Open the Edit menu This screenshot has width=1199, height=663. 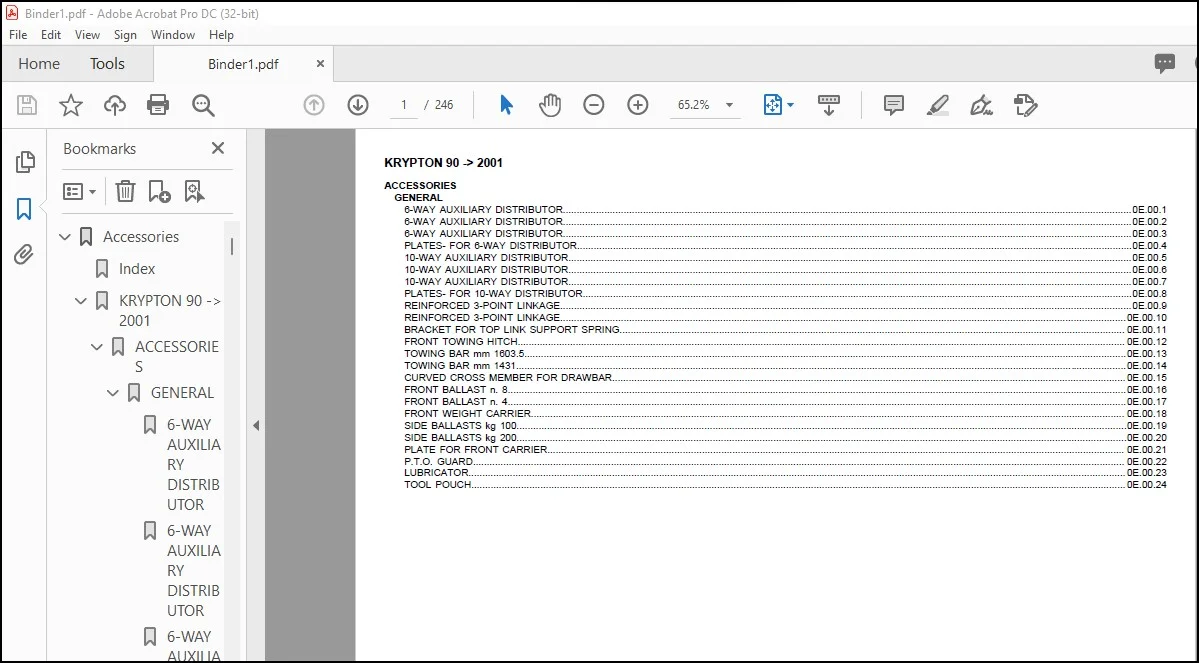50,34
